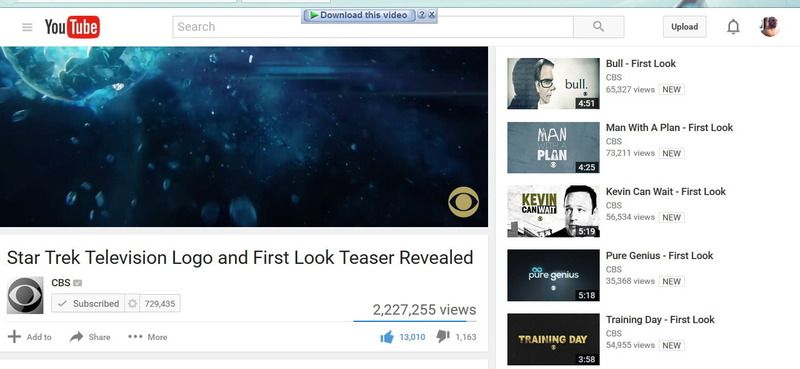Toggle the Subscribed button for CBS
Image resolution: width=800 pixels, height=369 pixels.
coord(88,303)
